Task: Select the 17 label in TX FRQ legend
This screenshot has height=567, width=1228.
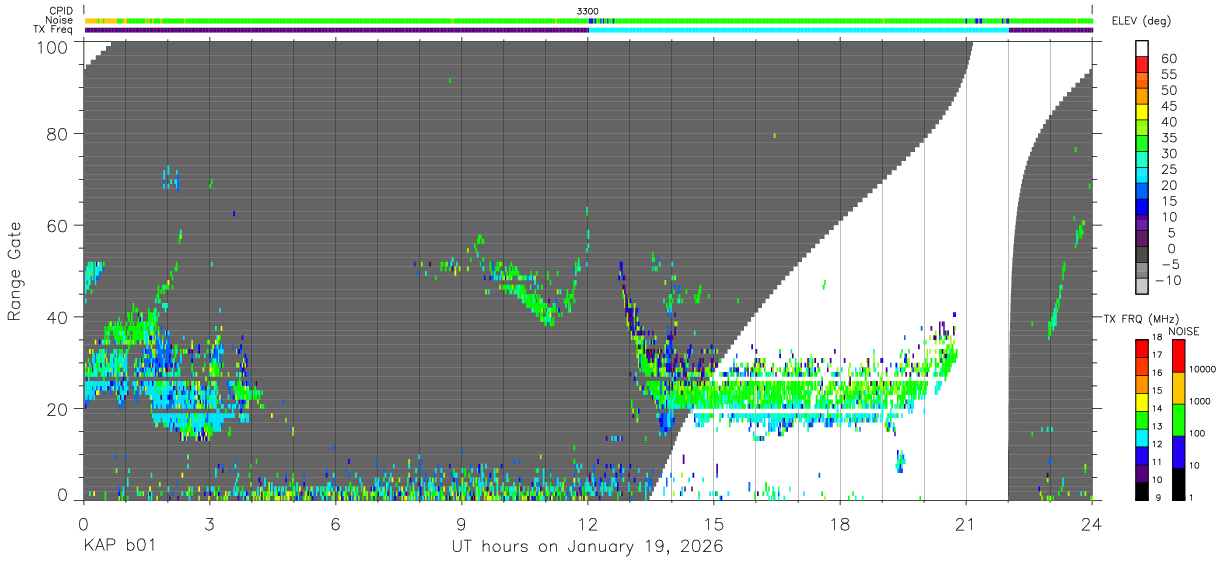Action: tap(1157, 355)
